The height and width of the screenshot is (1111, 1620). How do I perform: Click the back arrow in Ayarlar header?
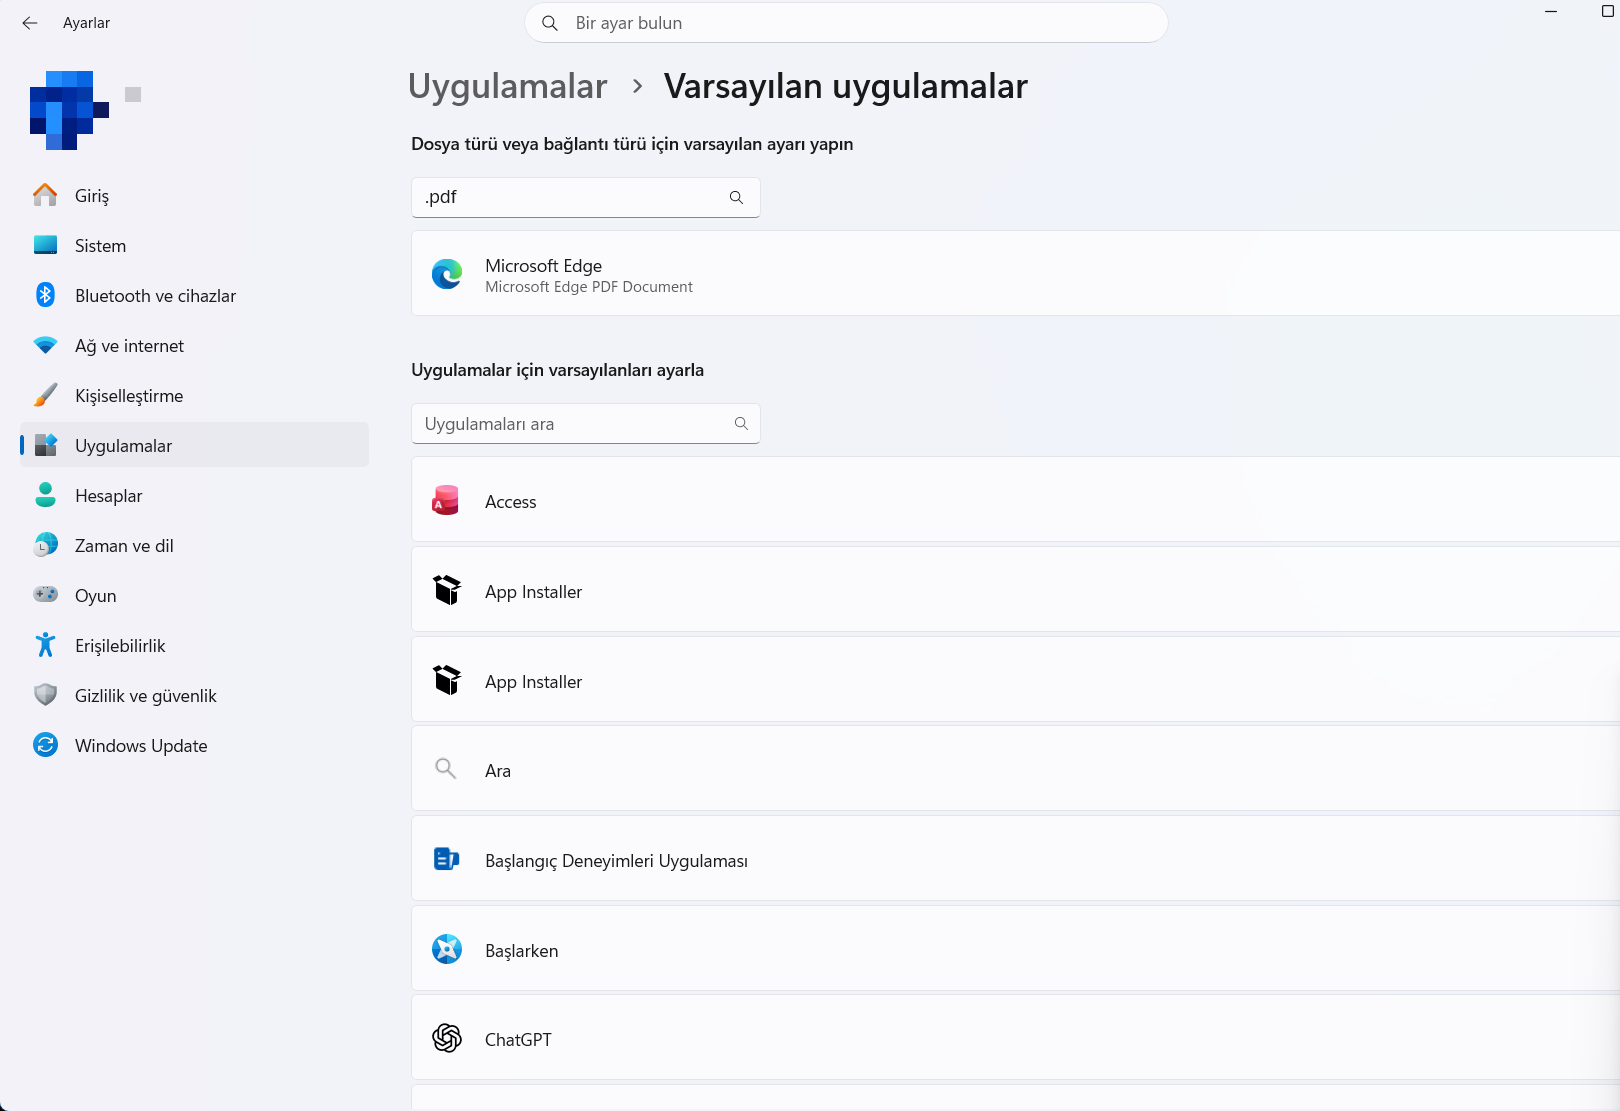point(30,23)
